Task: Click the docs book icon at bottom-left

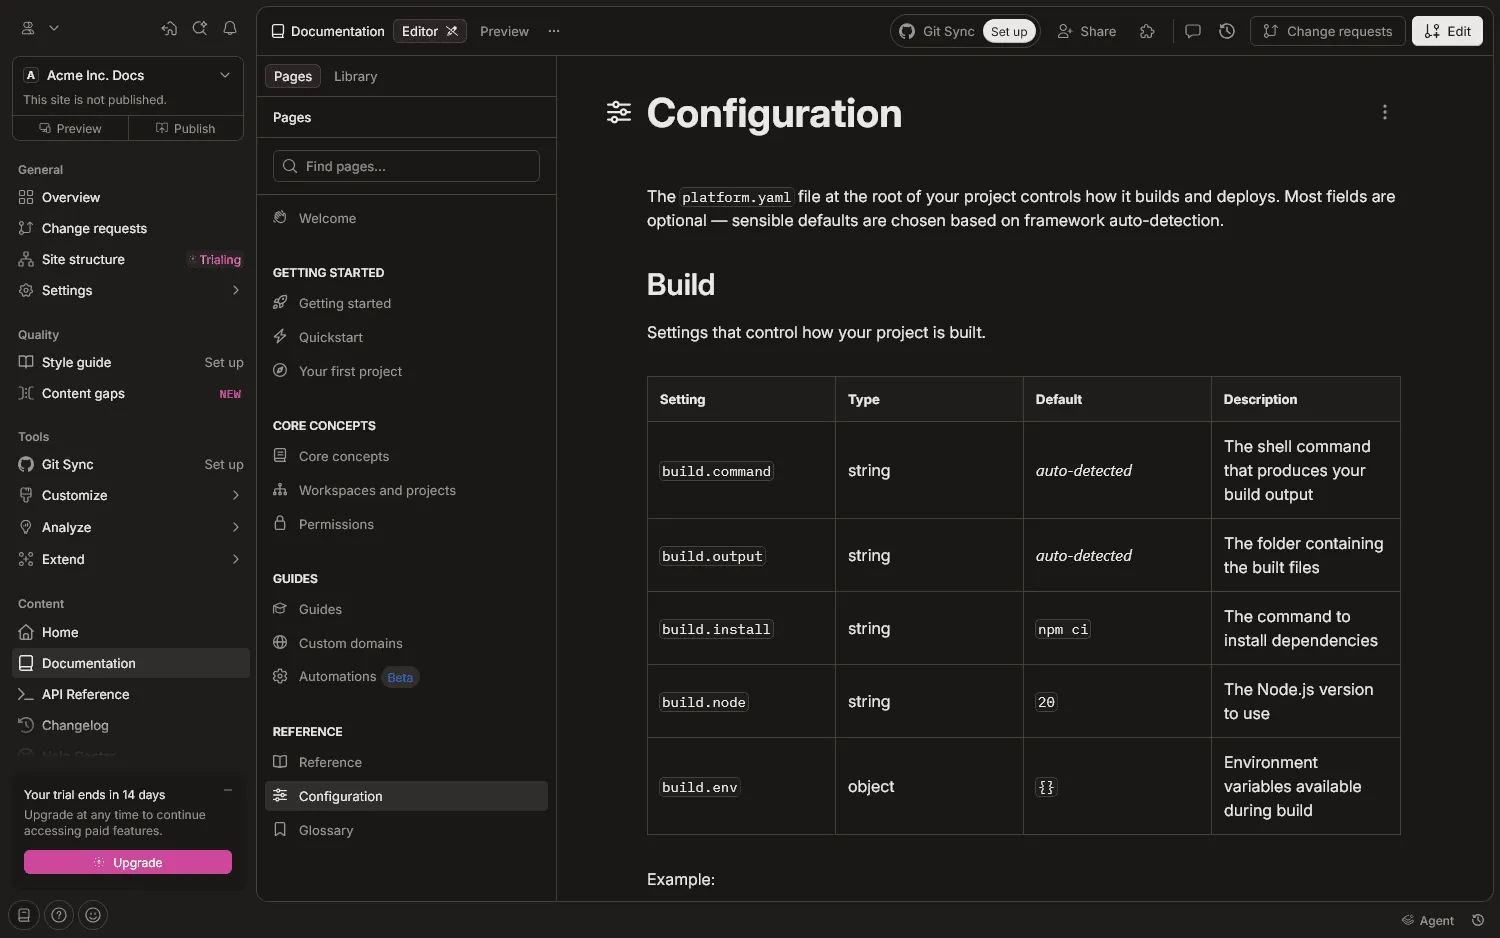Action: [x=24, y=914]
